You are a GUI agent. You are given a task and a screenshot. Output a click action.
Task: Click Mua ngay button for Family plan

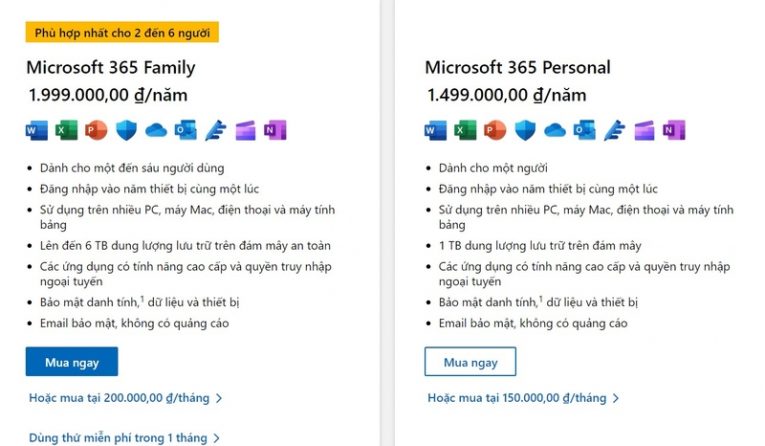coord(72,362)
